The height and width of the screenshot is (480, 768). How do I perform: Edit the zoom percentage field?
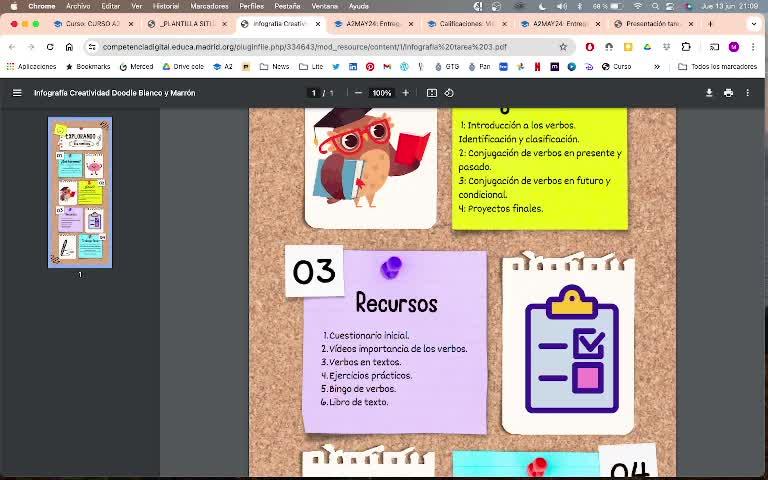[381, 93]
